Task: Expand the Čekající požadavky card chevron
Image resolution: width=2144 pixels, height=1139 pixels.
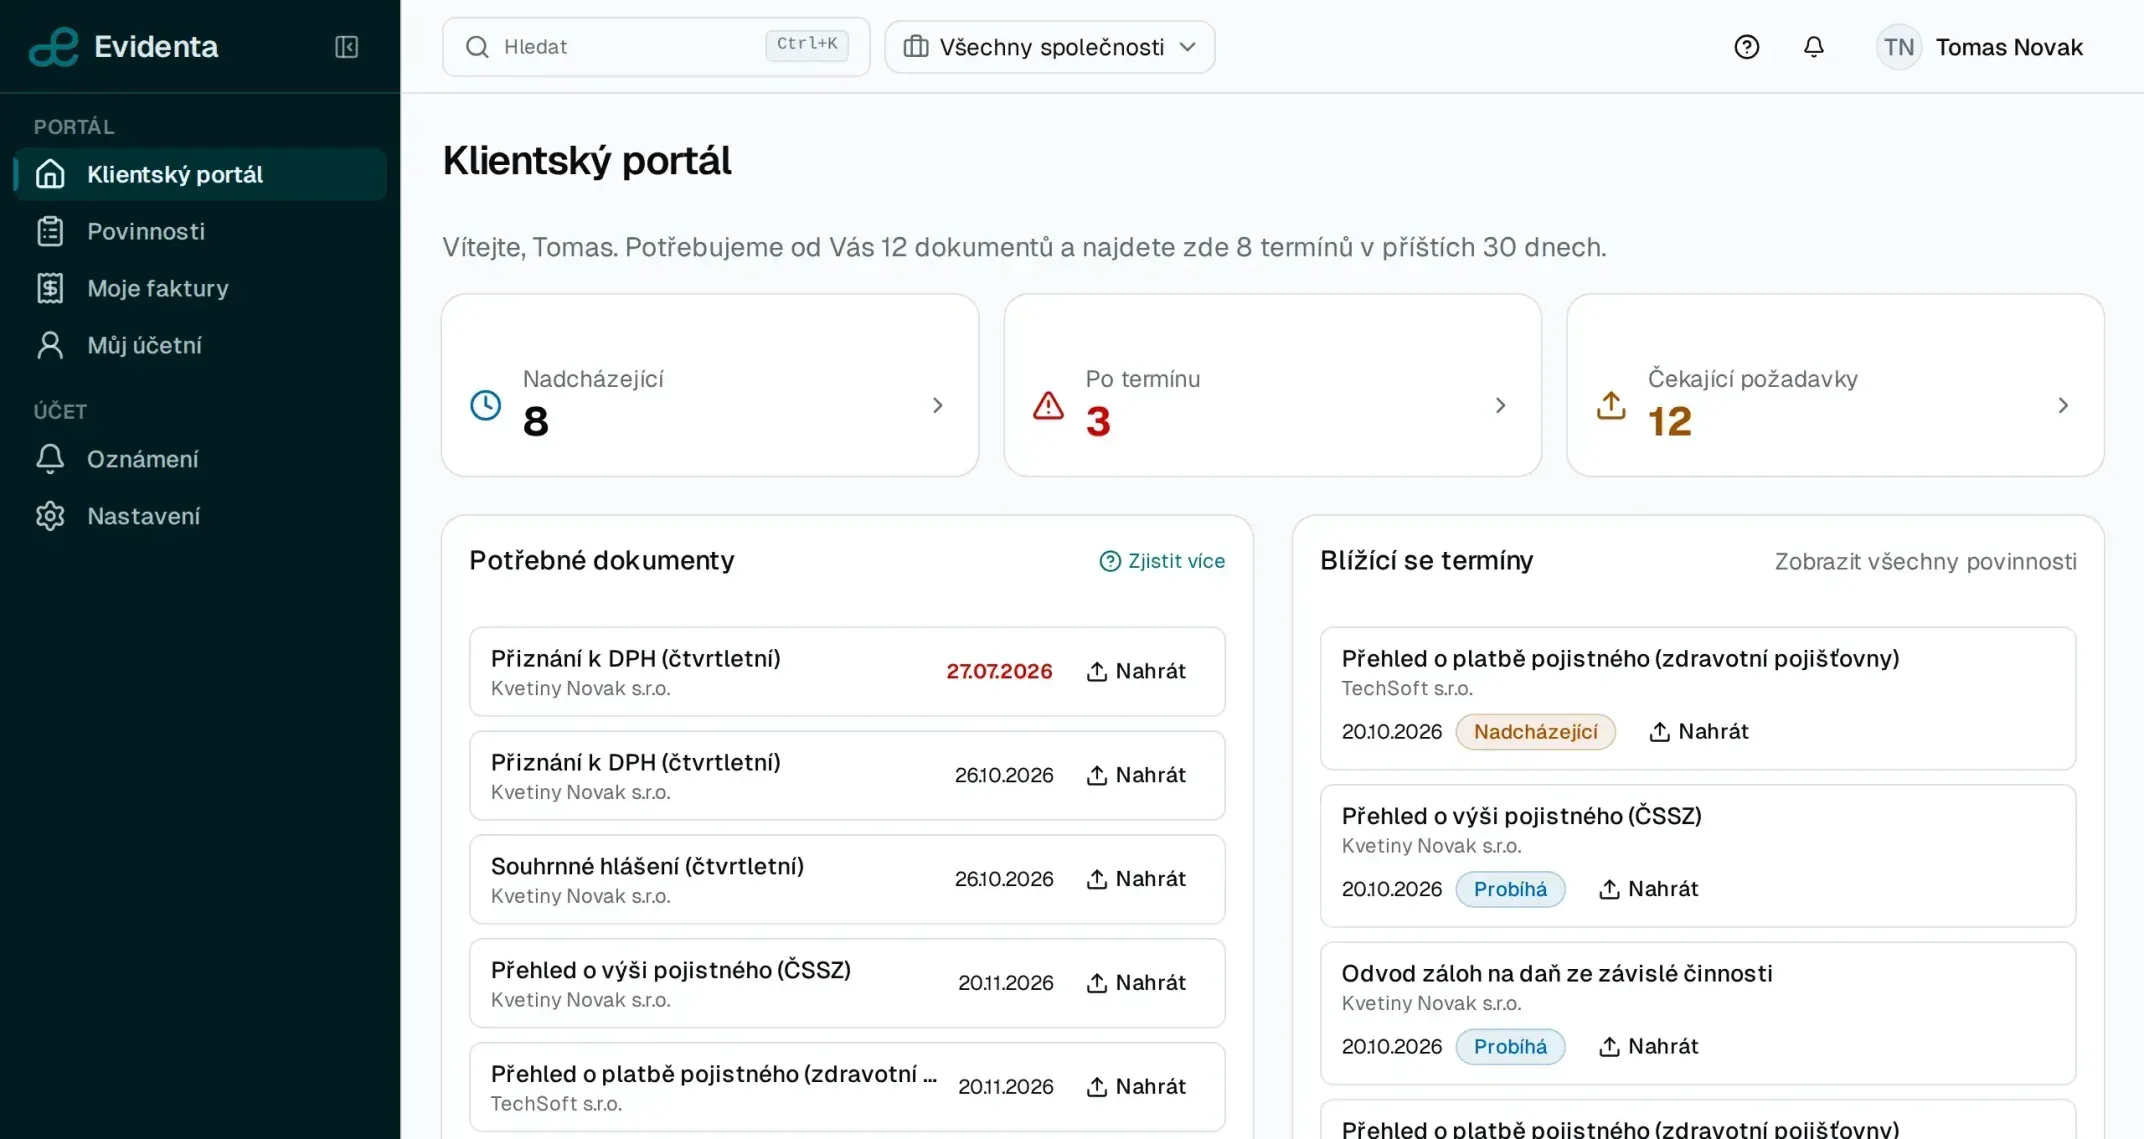Action: pyautogui.click(x=2063, y=405)
